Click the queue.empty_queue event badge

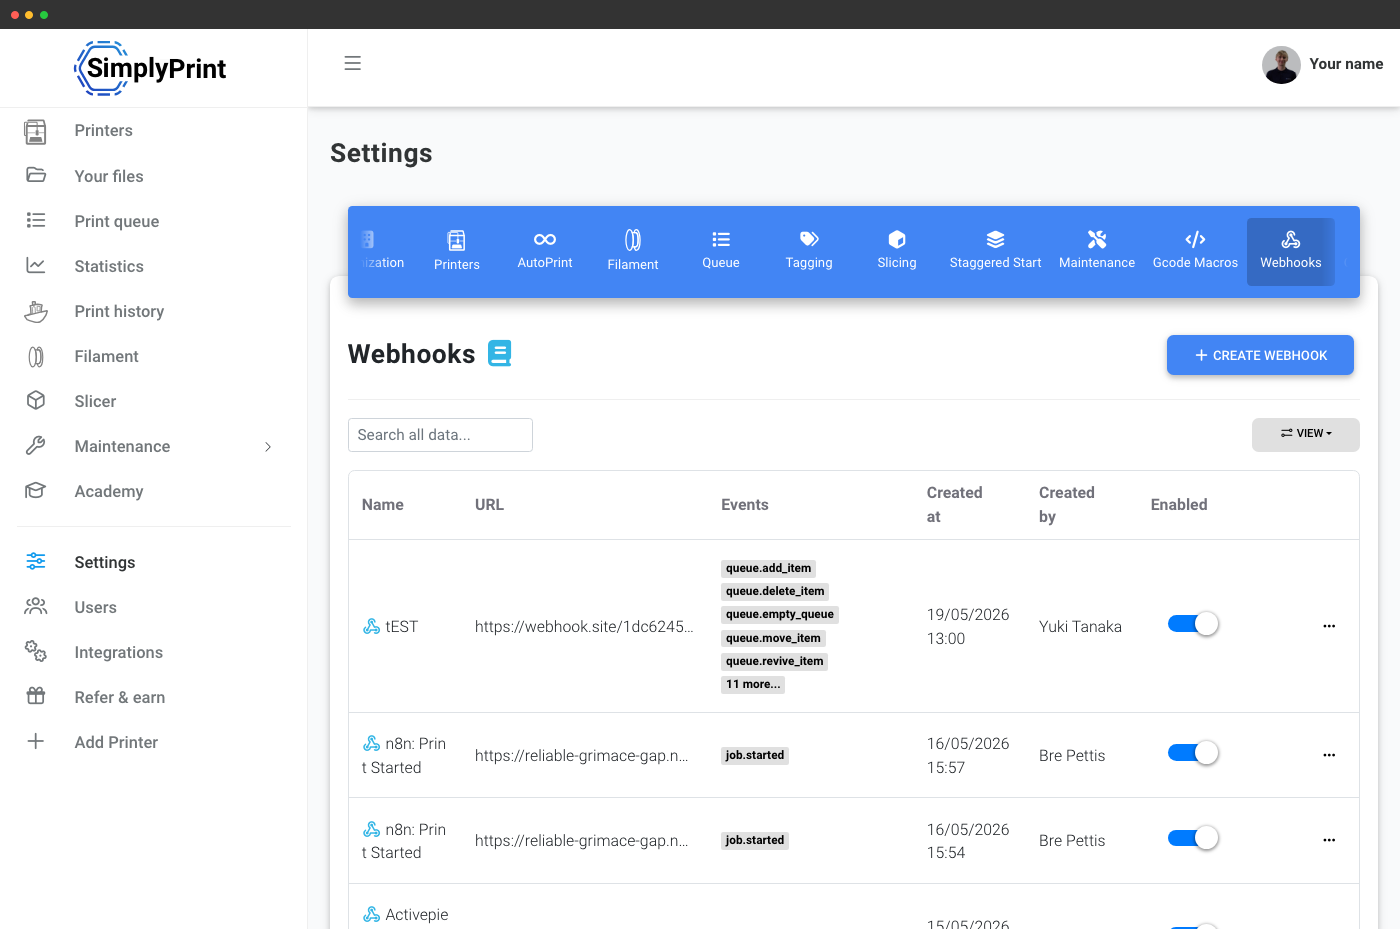tap(780, 614)
